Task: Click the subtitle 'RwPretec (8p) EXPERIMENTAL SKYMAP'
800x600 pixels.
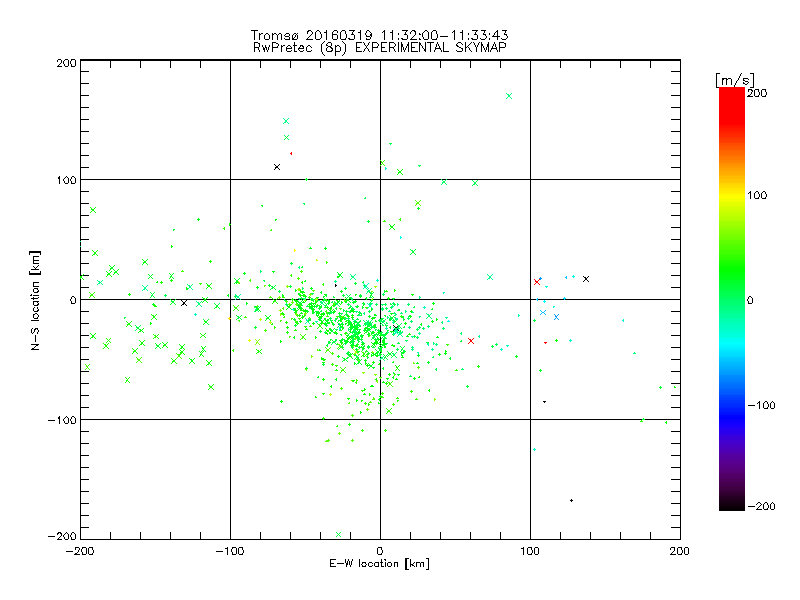Action: pos(380,48)
